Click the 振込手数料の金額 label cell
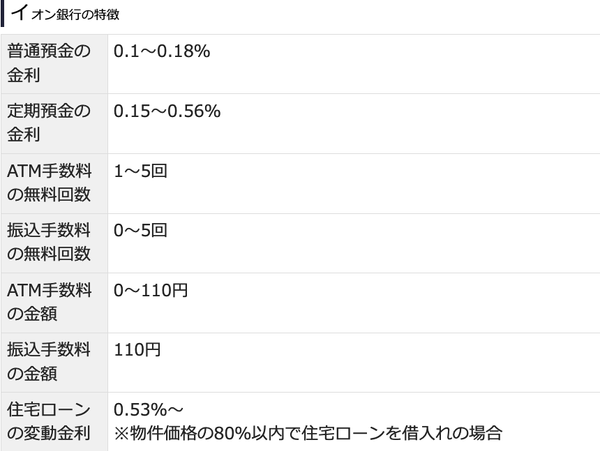 click(53, 363)
